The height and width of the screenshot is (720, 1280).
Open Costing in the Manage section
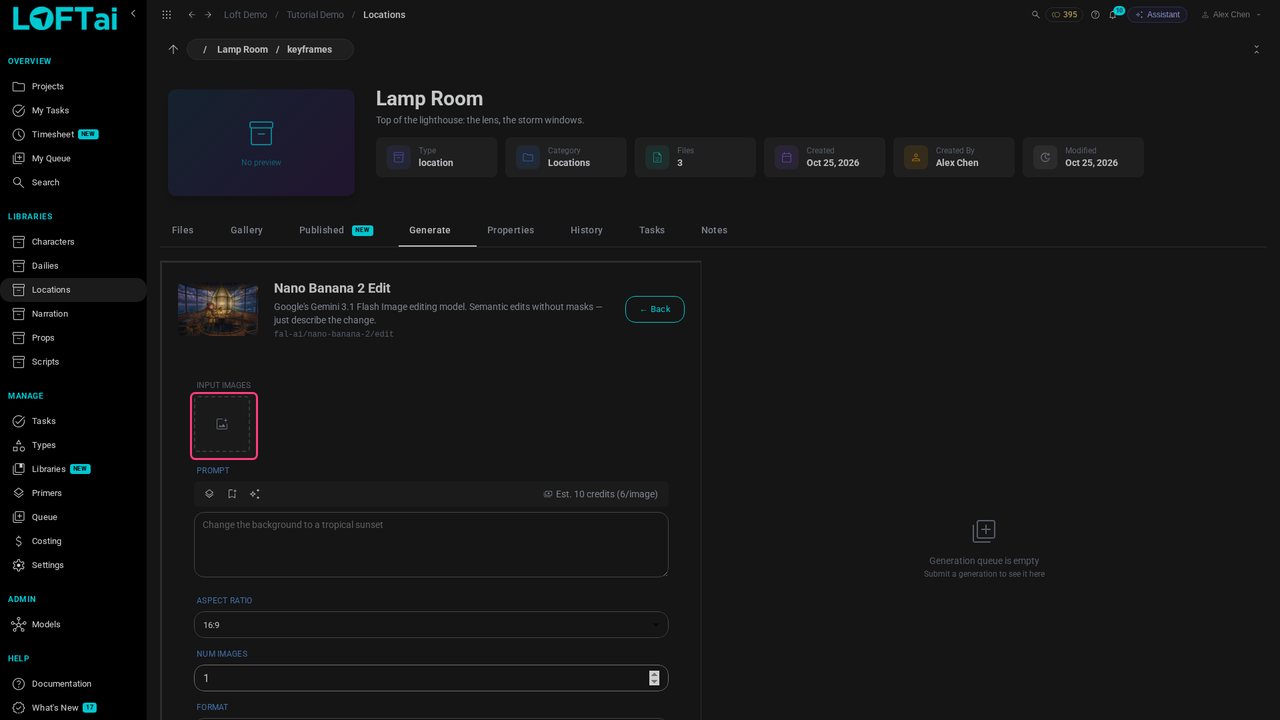(73, 541)
